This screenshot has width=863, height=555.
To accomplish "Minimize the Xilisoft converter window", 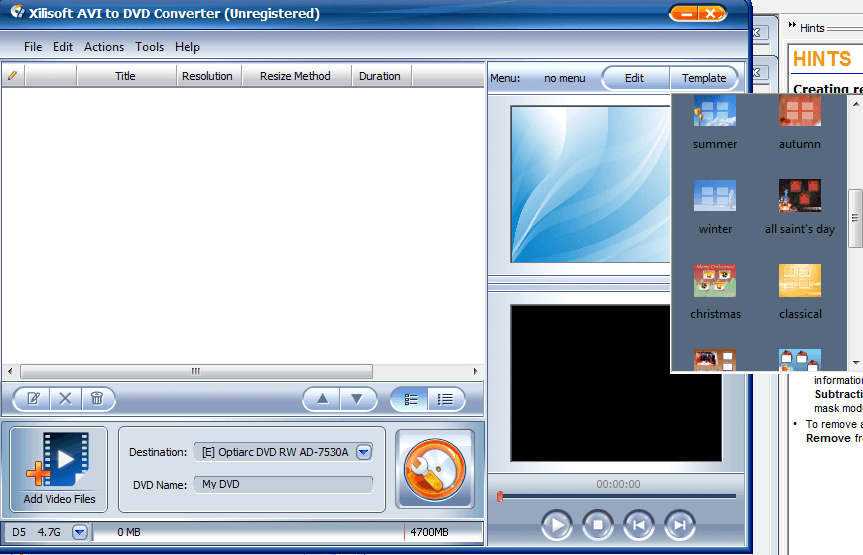I will point(685,13).
